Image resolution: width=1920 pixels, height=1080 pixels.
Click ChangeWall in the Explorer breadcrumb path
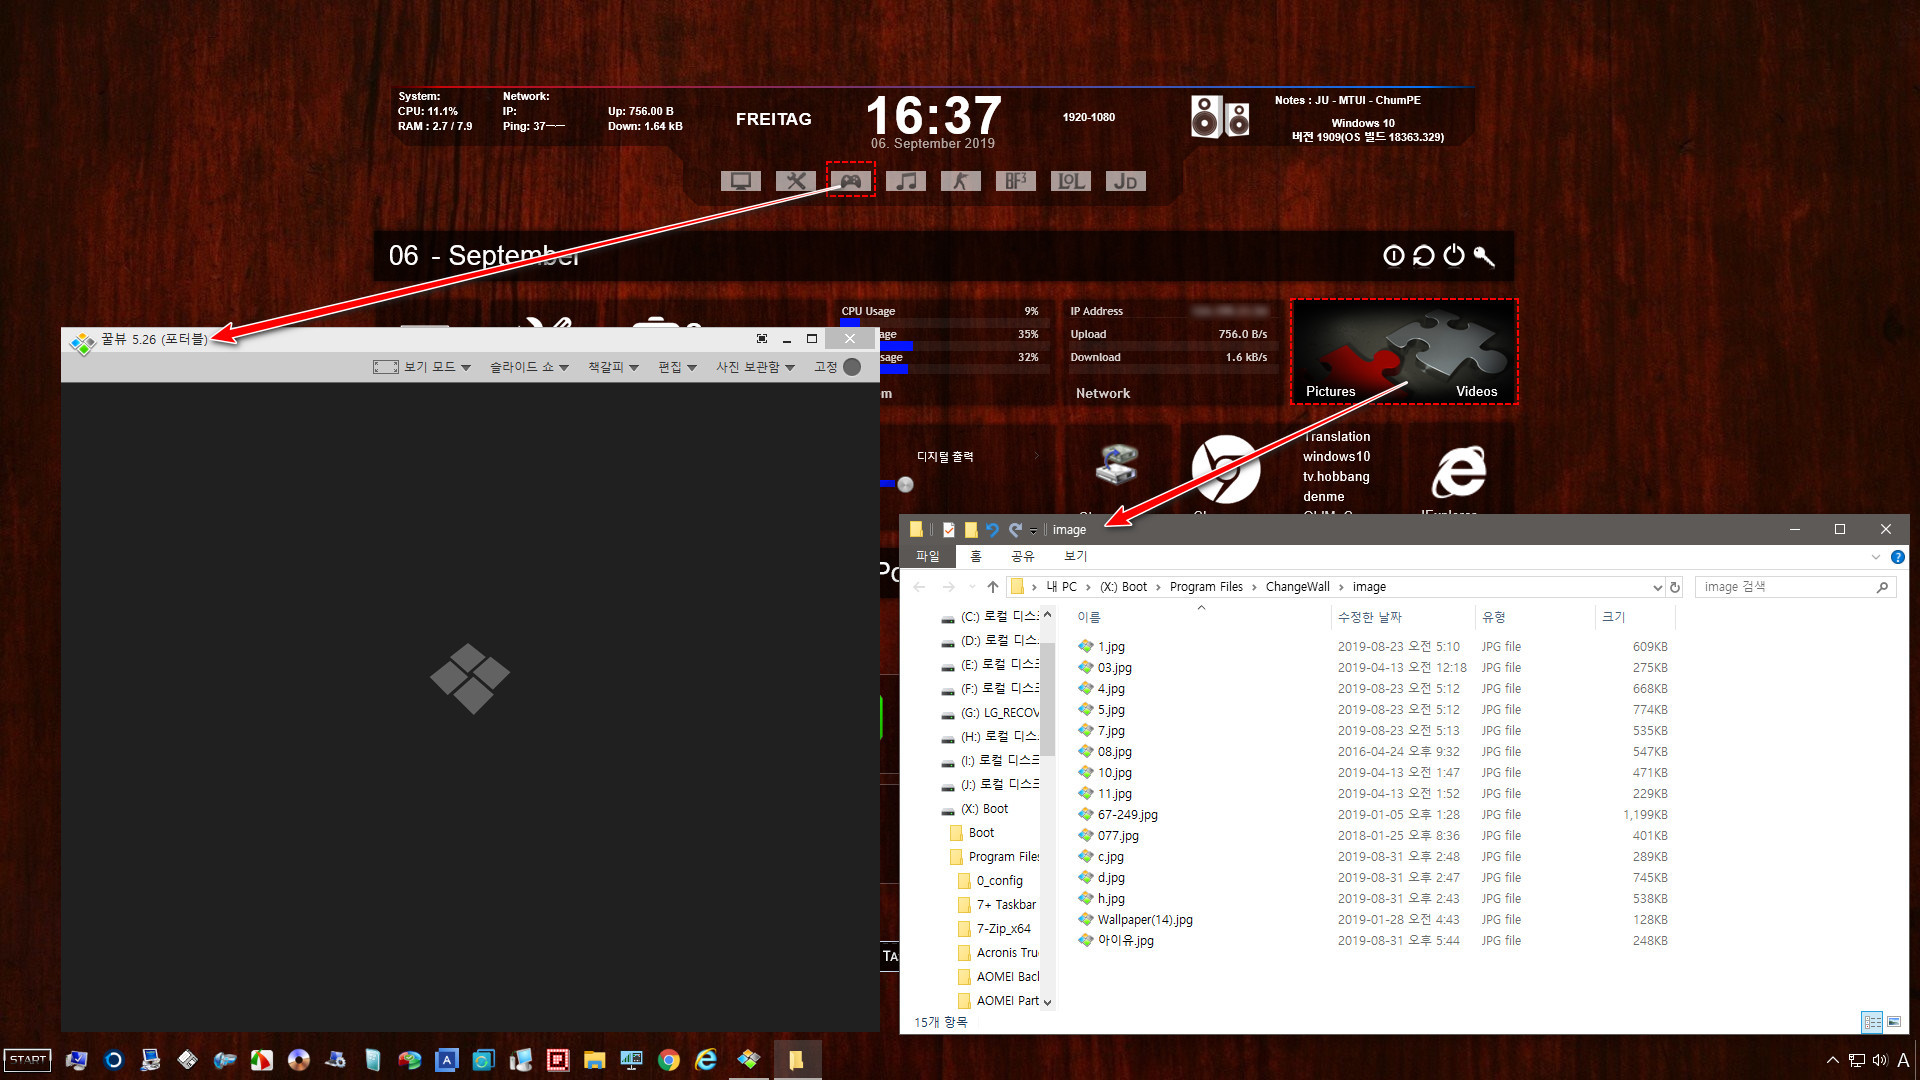(1297, 587)
